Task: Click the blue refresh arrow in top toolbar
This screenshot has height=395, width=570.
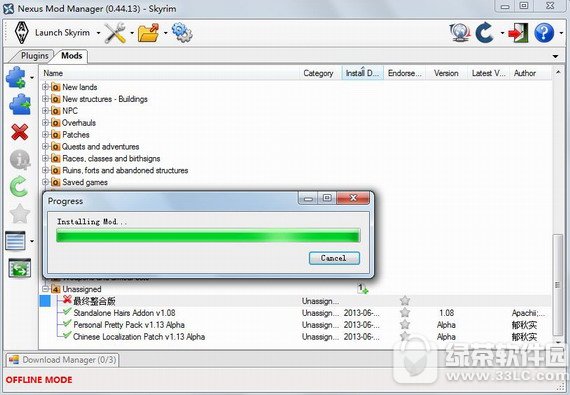Action: click(x=485, y=33)
